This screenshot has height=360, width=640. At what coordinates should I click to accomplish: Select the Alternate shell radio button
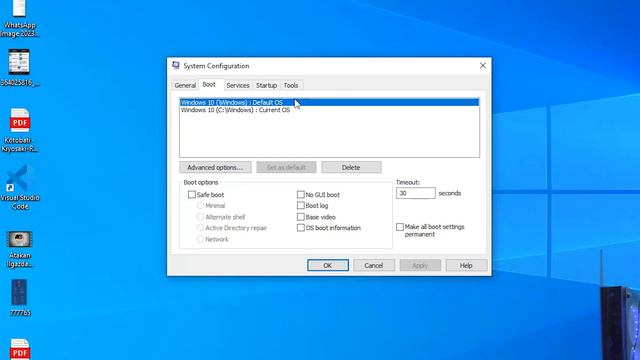[200, 217]
